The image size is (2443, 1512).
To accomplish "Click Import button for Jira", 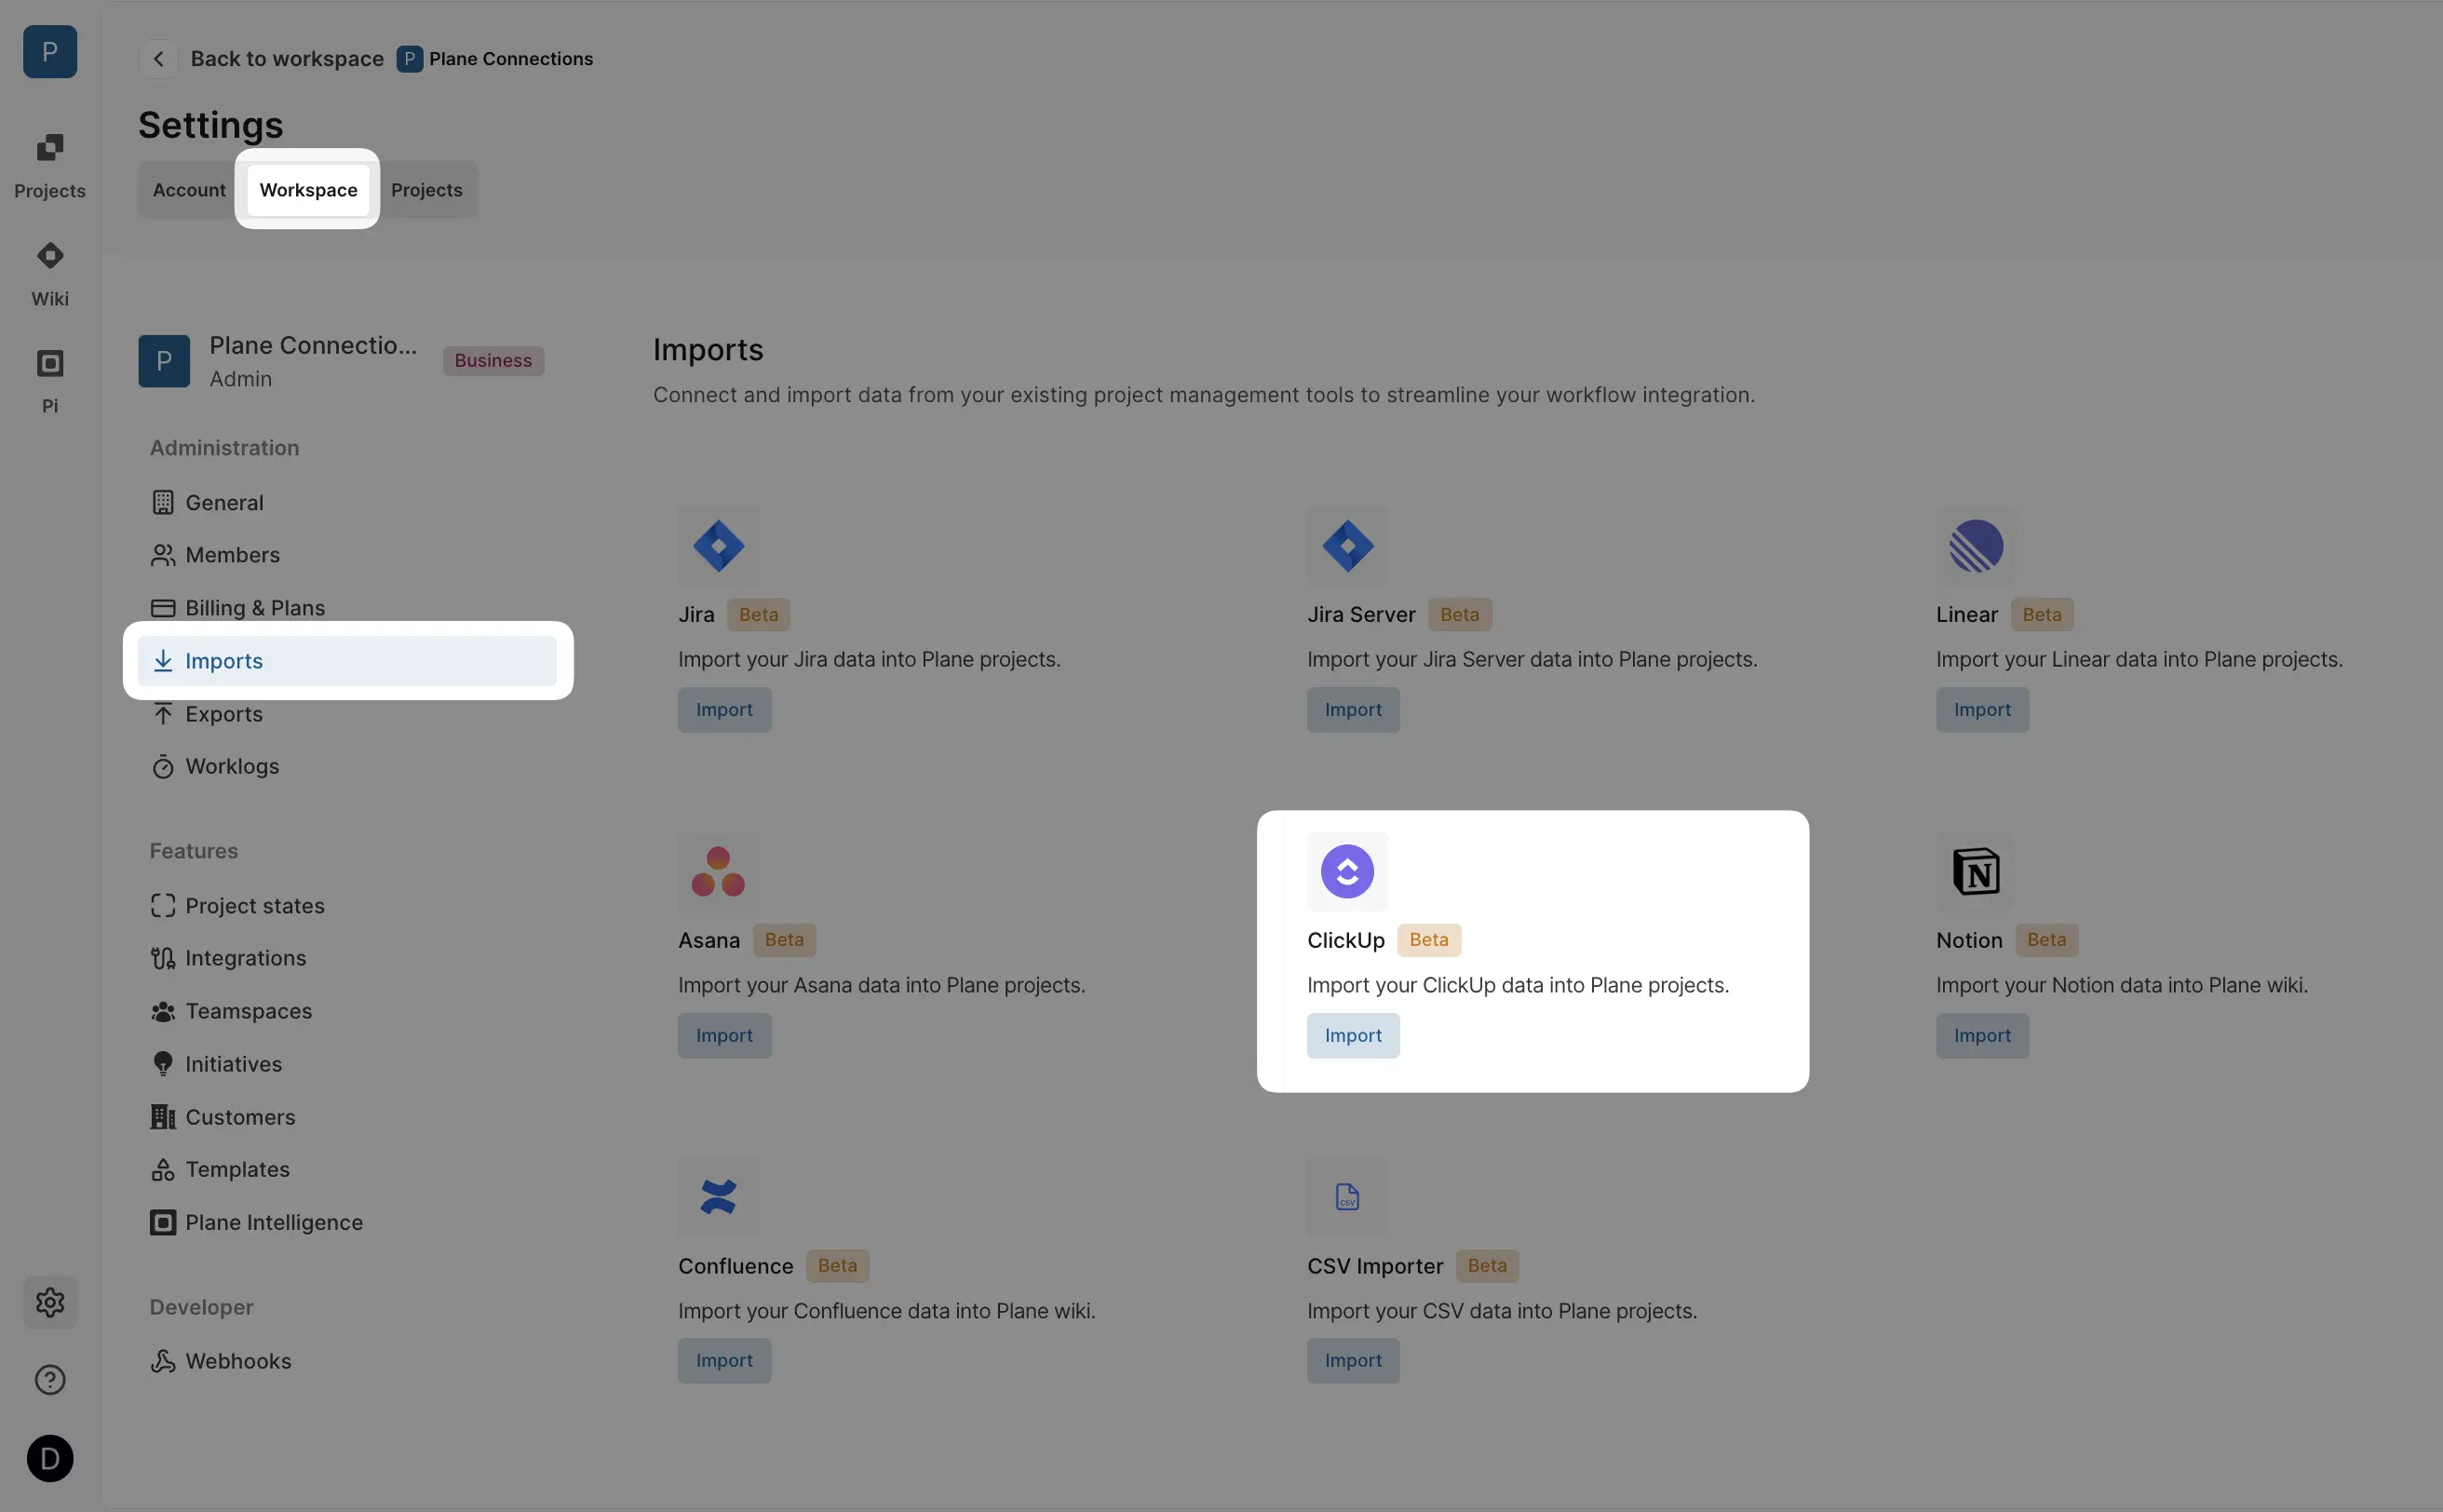I will 724,710.
